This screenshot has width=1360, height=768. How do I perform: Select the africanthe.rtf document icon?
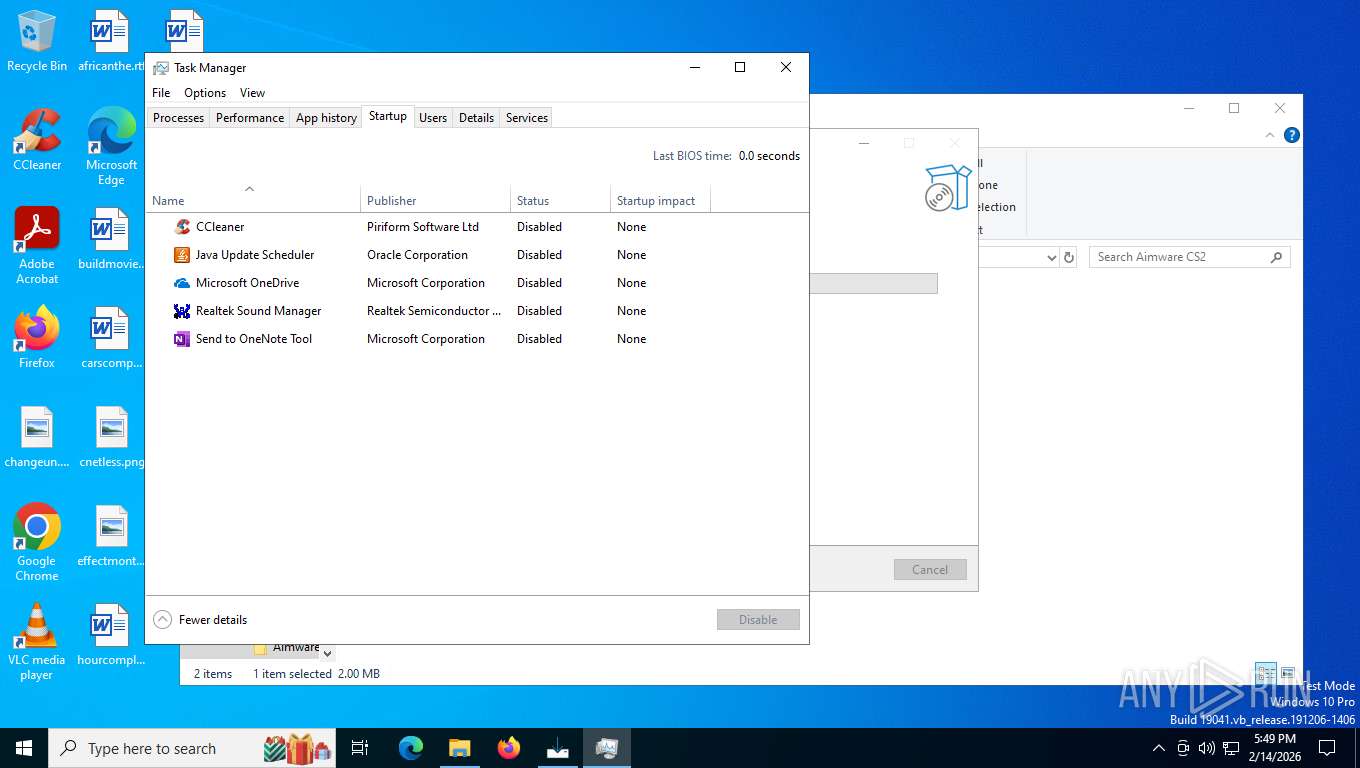pyautogui.click(x=111, y=41)
